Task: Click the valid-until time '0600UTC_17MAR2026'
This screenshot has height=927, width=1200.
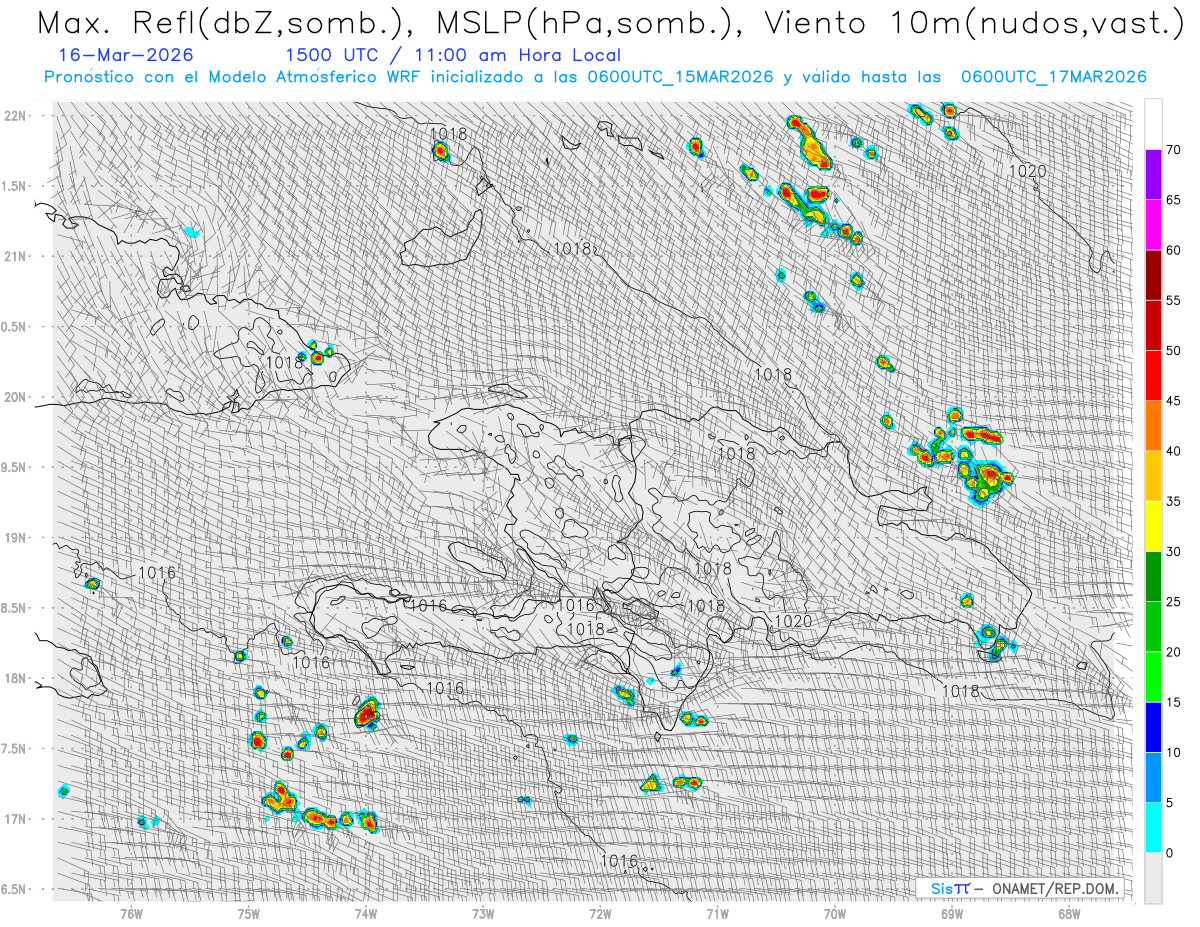Action: tap(1053, 77)
